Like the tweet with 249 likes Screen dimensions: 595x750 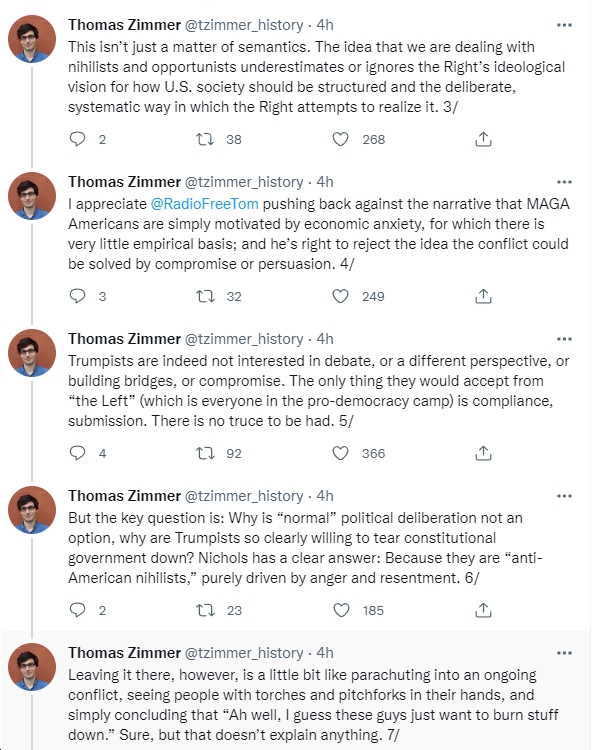click(340, 296)
